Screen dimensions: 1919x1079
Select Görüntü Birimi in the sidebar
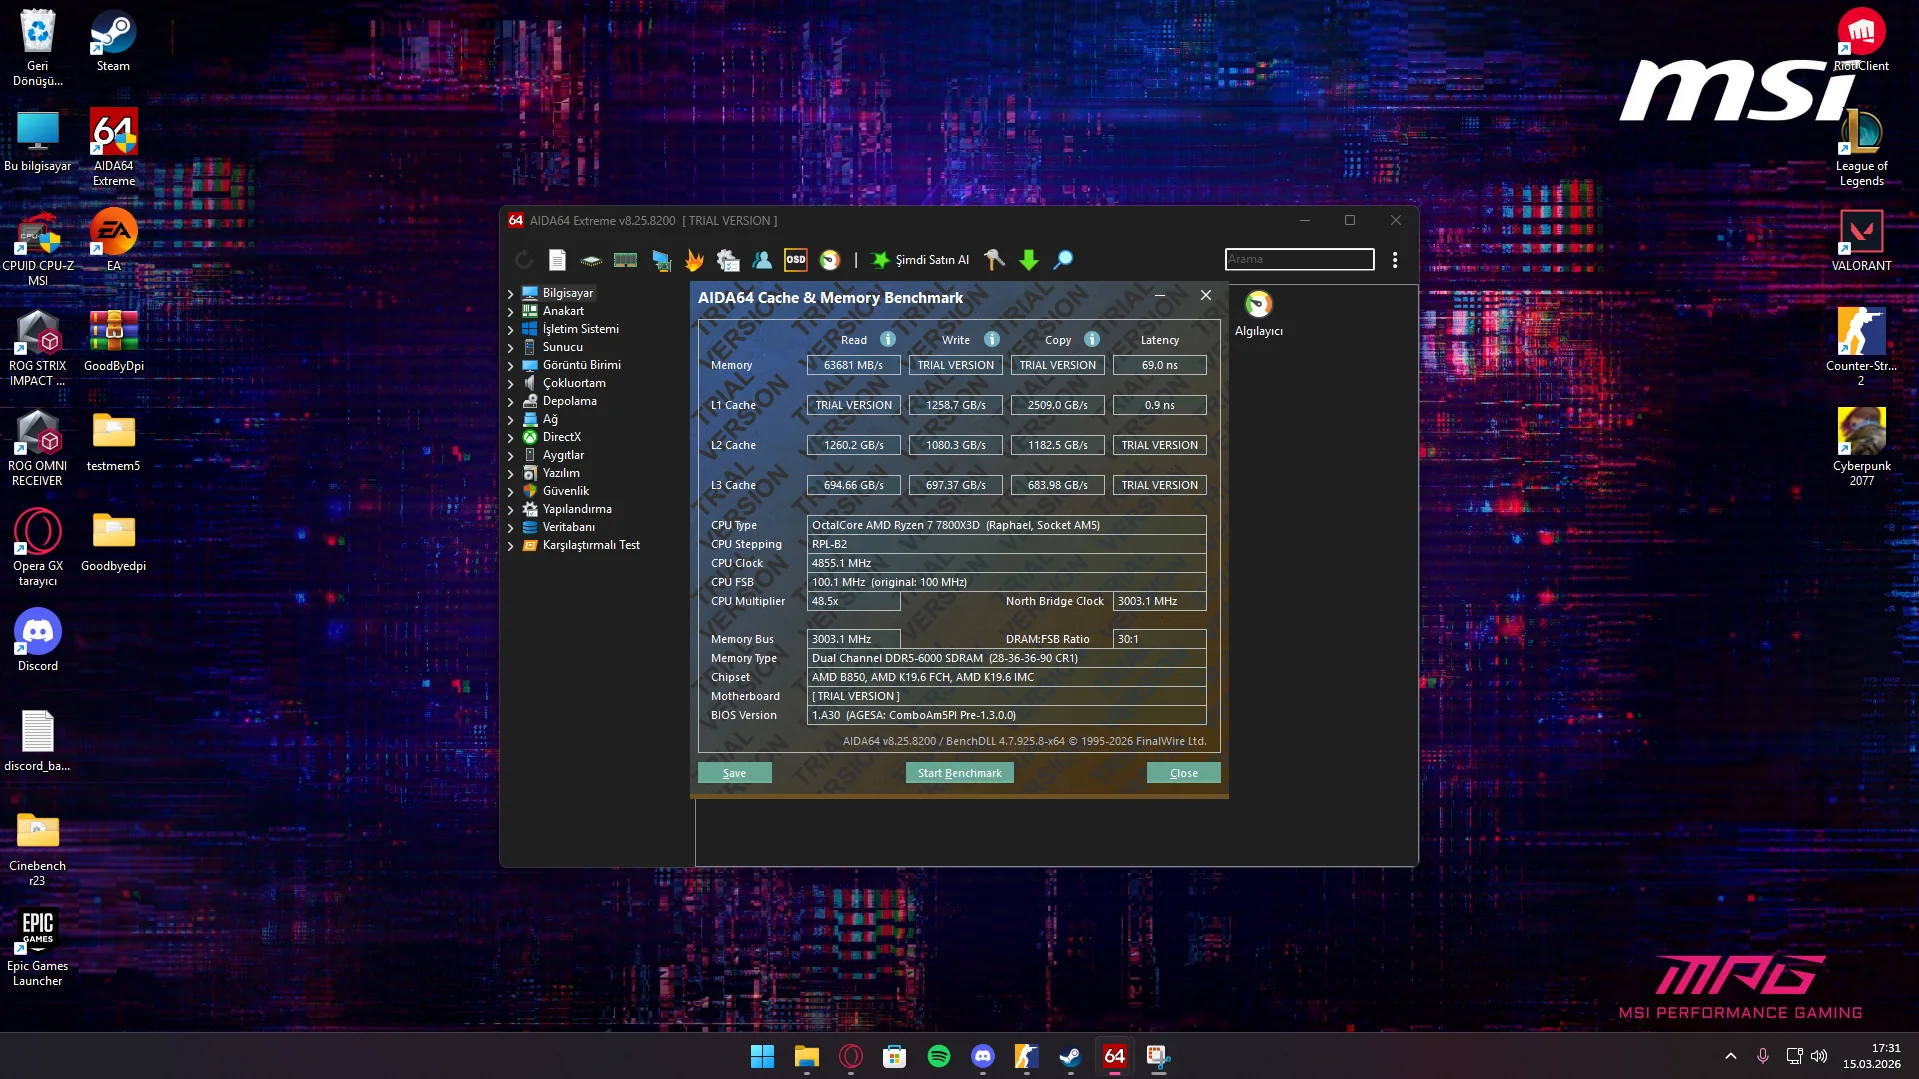(581, 366)
